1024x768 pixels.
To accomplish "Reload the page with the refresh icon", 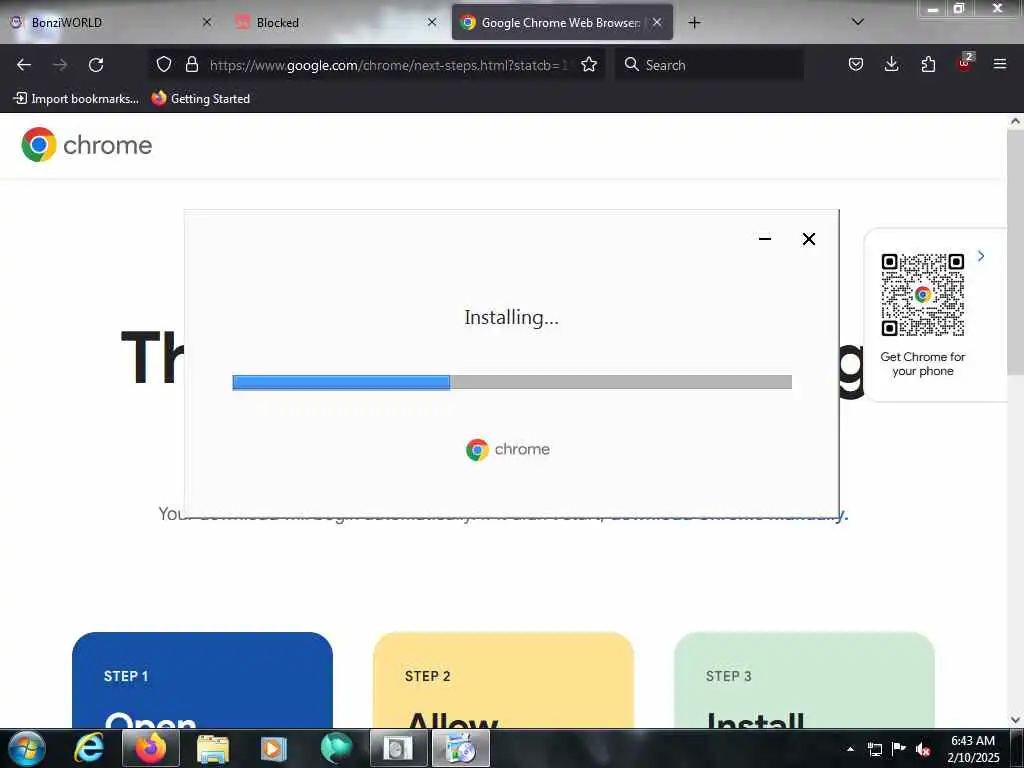I will click(x=96, y=65).
